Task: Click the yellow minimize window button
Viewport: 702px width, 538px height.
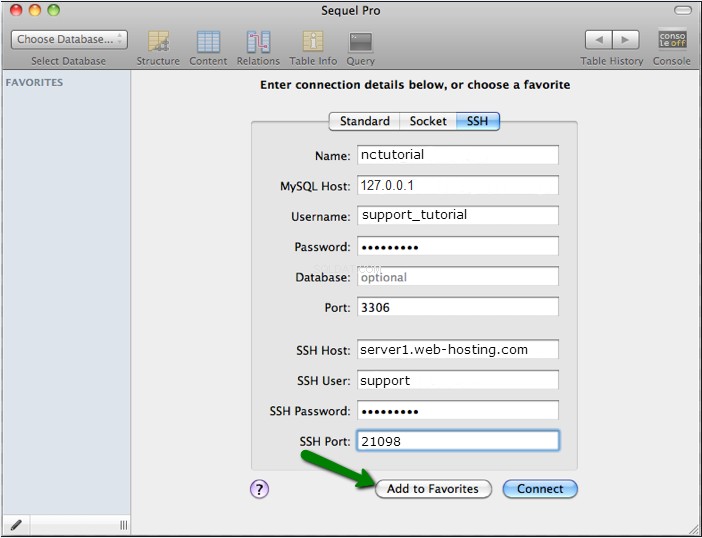Action: pos(34,10)
